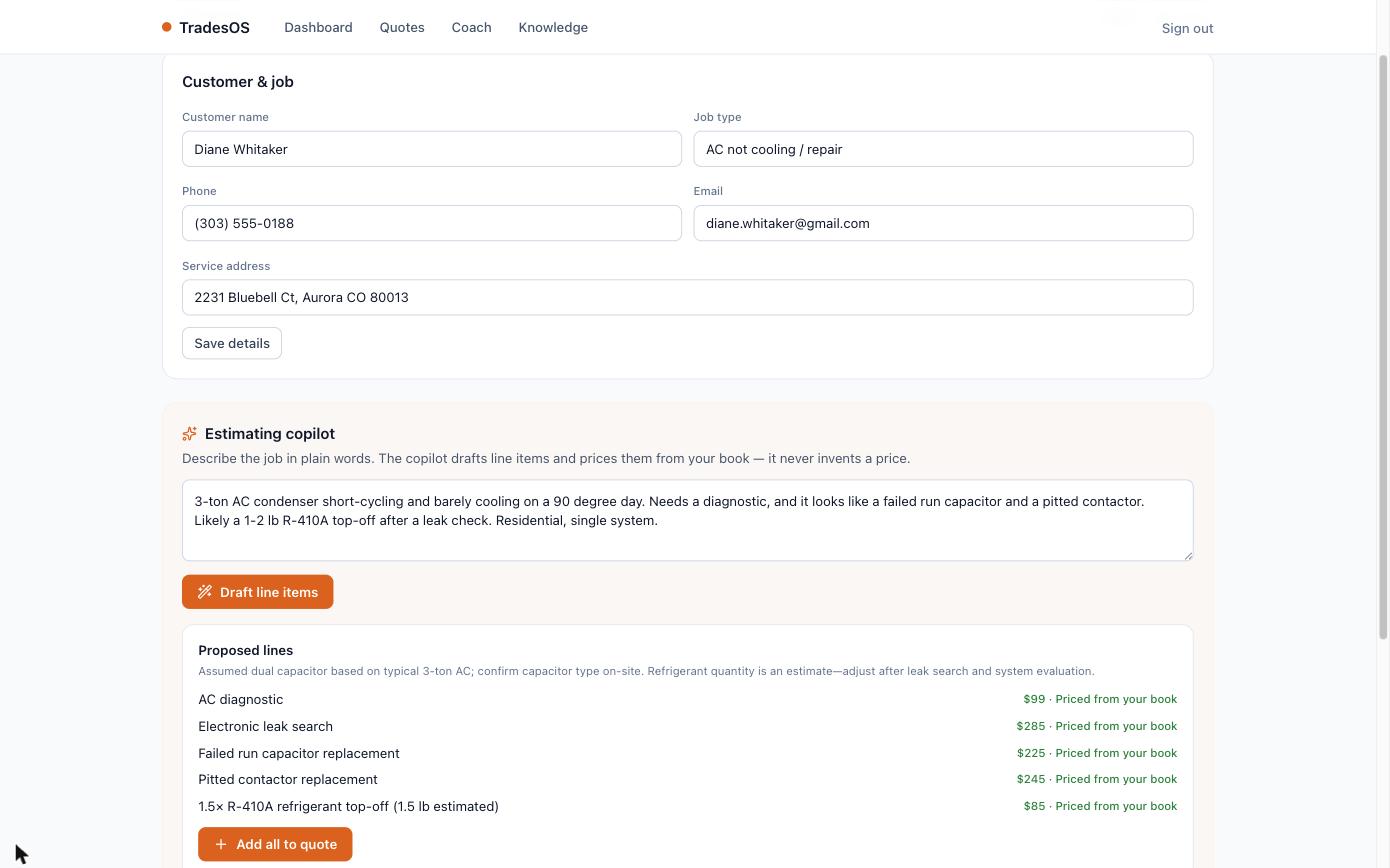Open the Dashboard nav item

pyautogui.click(x=318, y=27)
